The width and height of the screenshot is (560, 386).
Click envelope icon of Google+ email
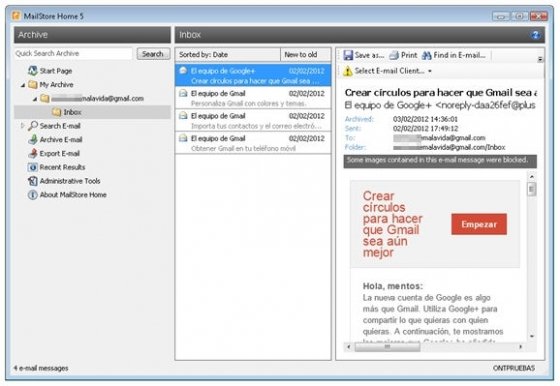pos(183,70)
